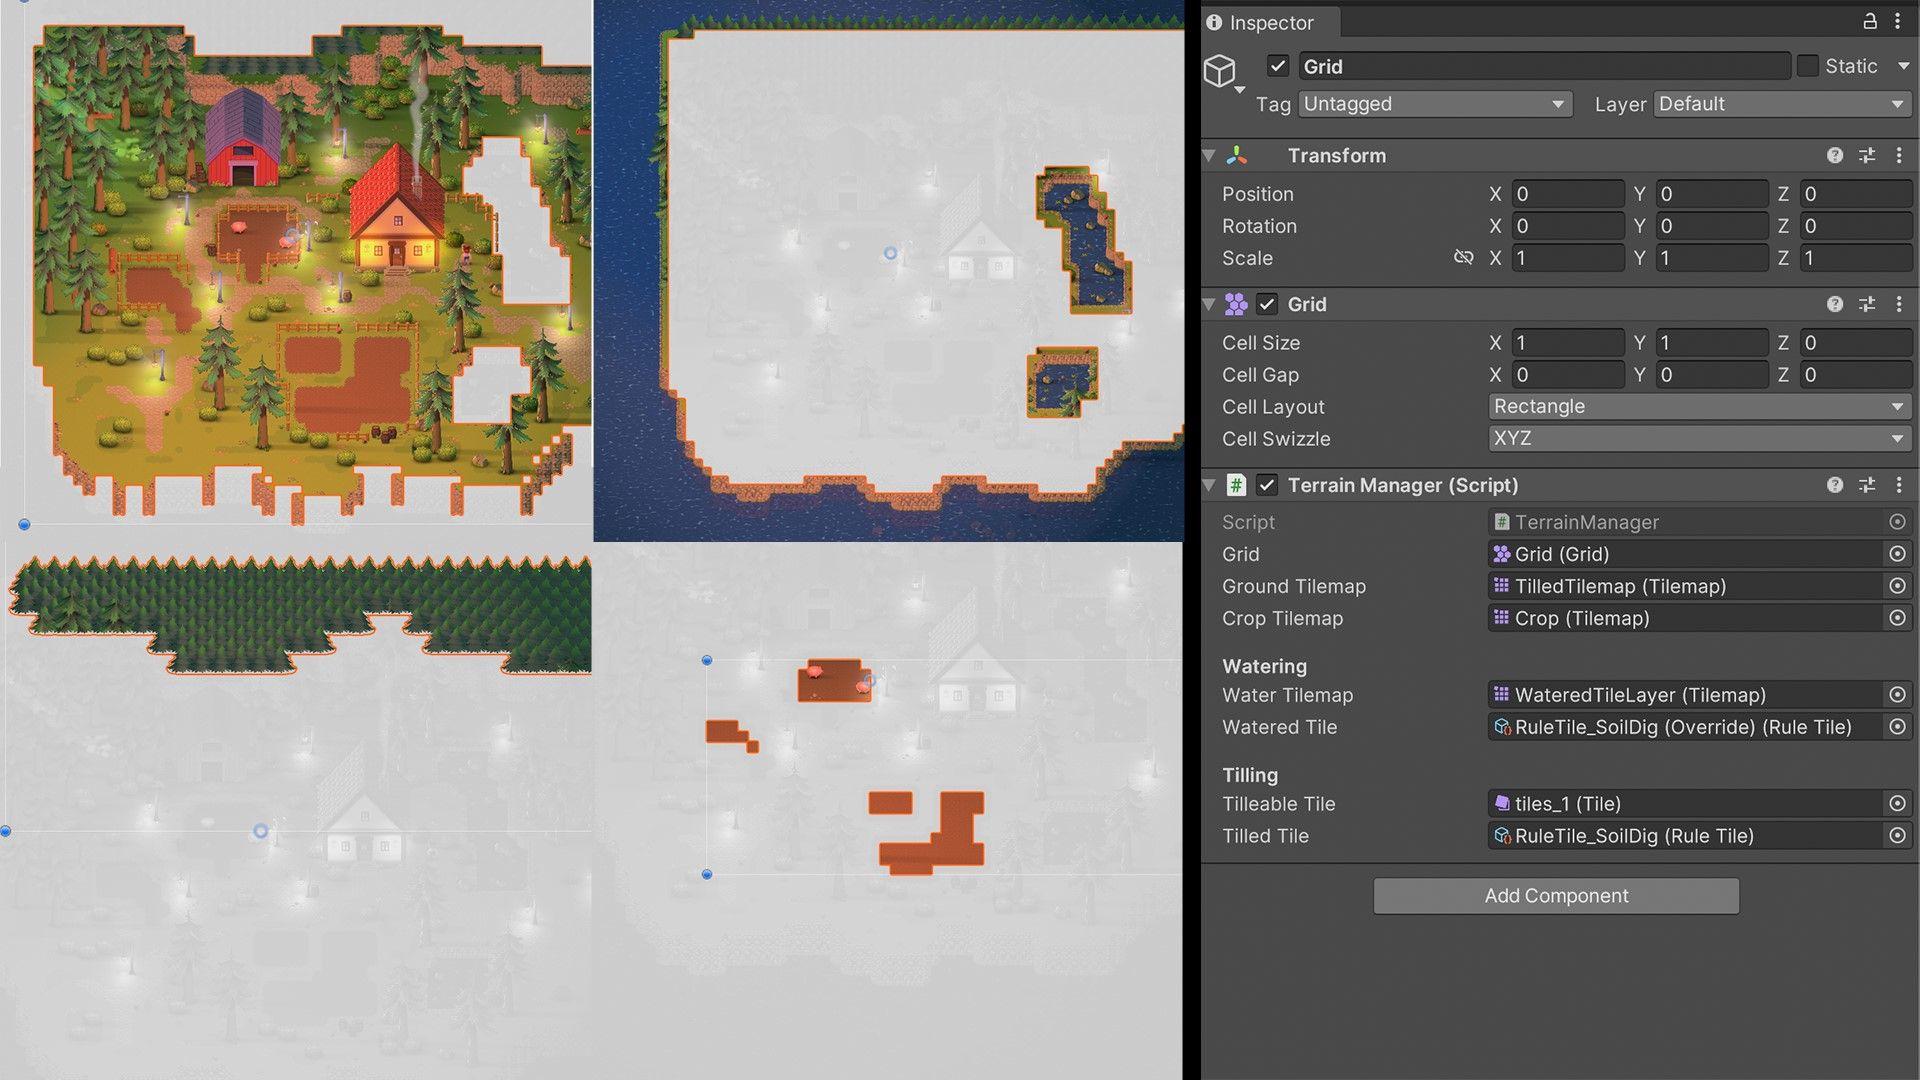Click the RuleTile_SoilDig Watered Tile picker icon
1920x1080 pixels.
click(x=1895, y=727)
